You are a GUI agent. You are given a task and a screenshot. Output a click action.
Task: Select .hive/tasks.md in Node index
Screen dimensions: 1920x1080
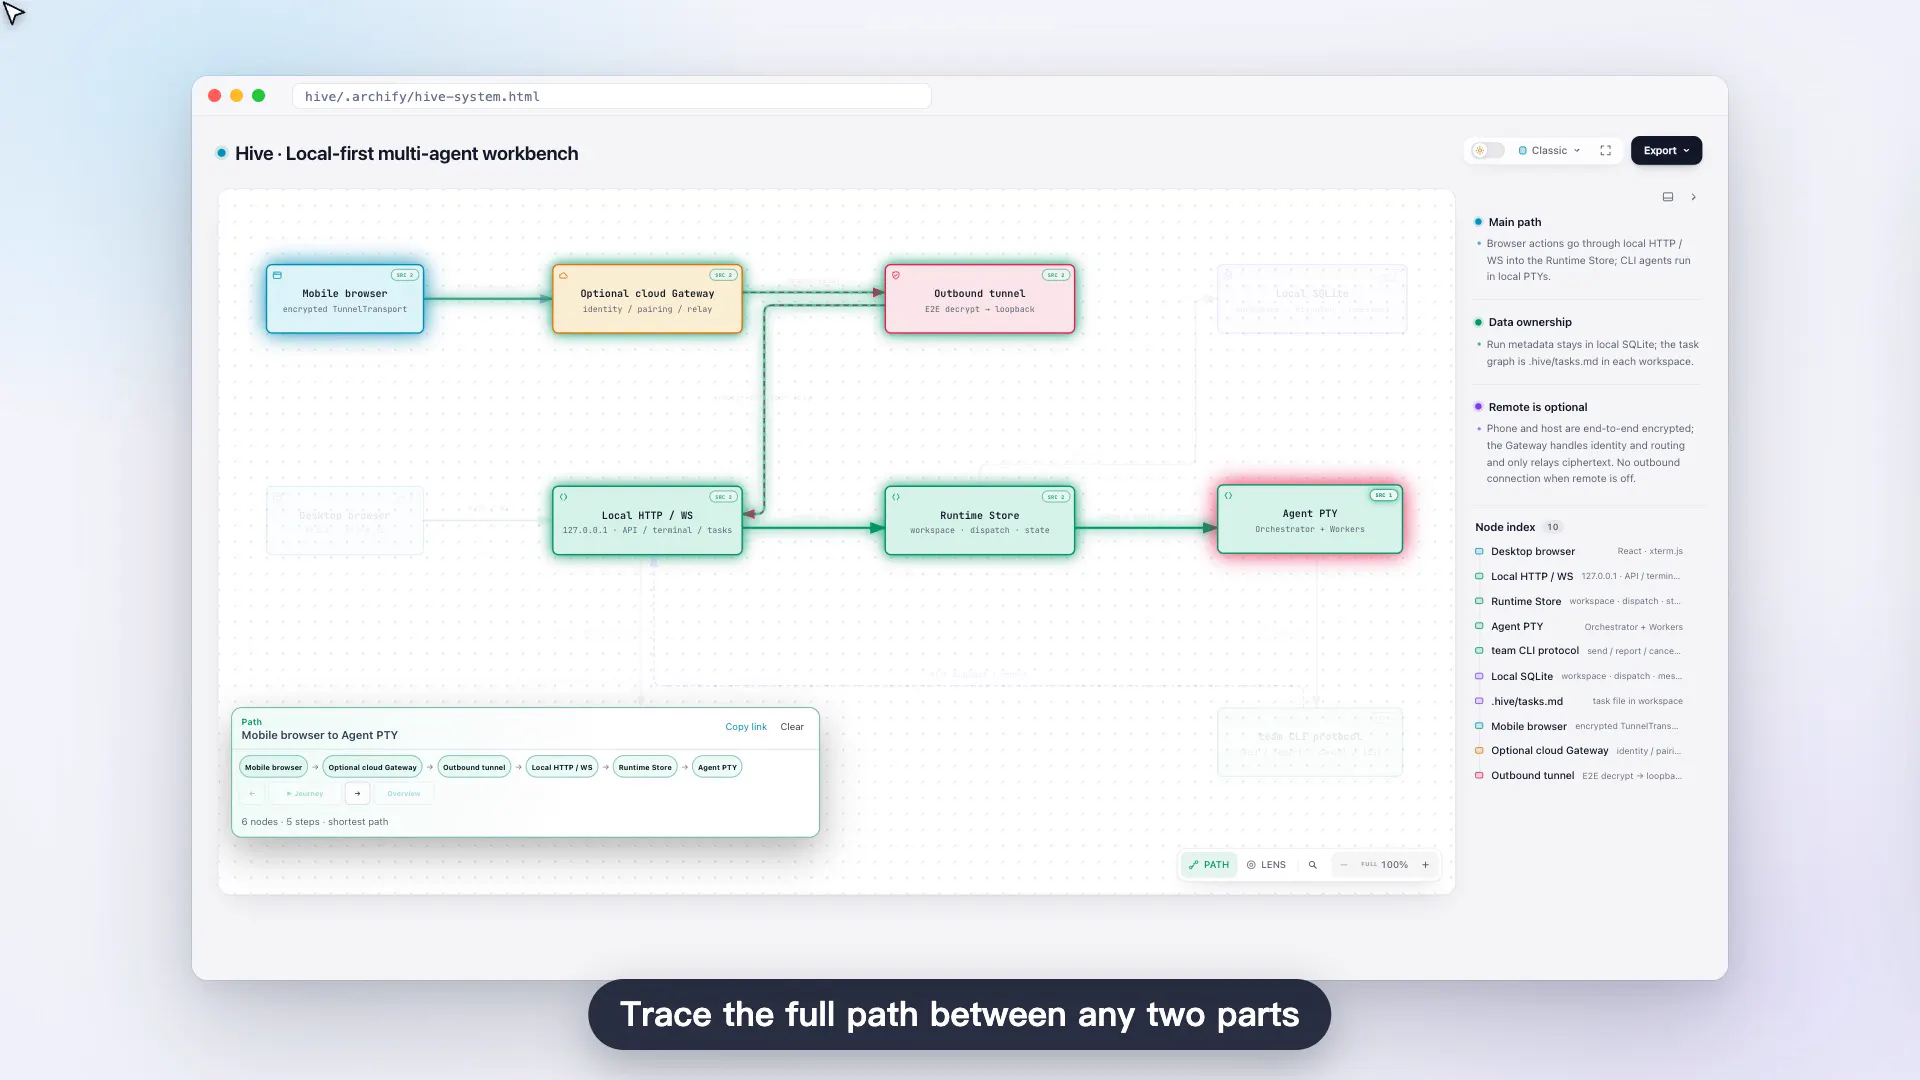click(x=1579, y=701)
